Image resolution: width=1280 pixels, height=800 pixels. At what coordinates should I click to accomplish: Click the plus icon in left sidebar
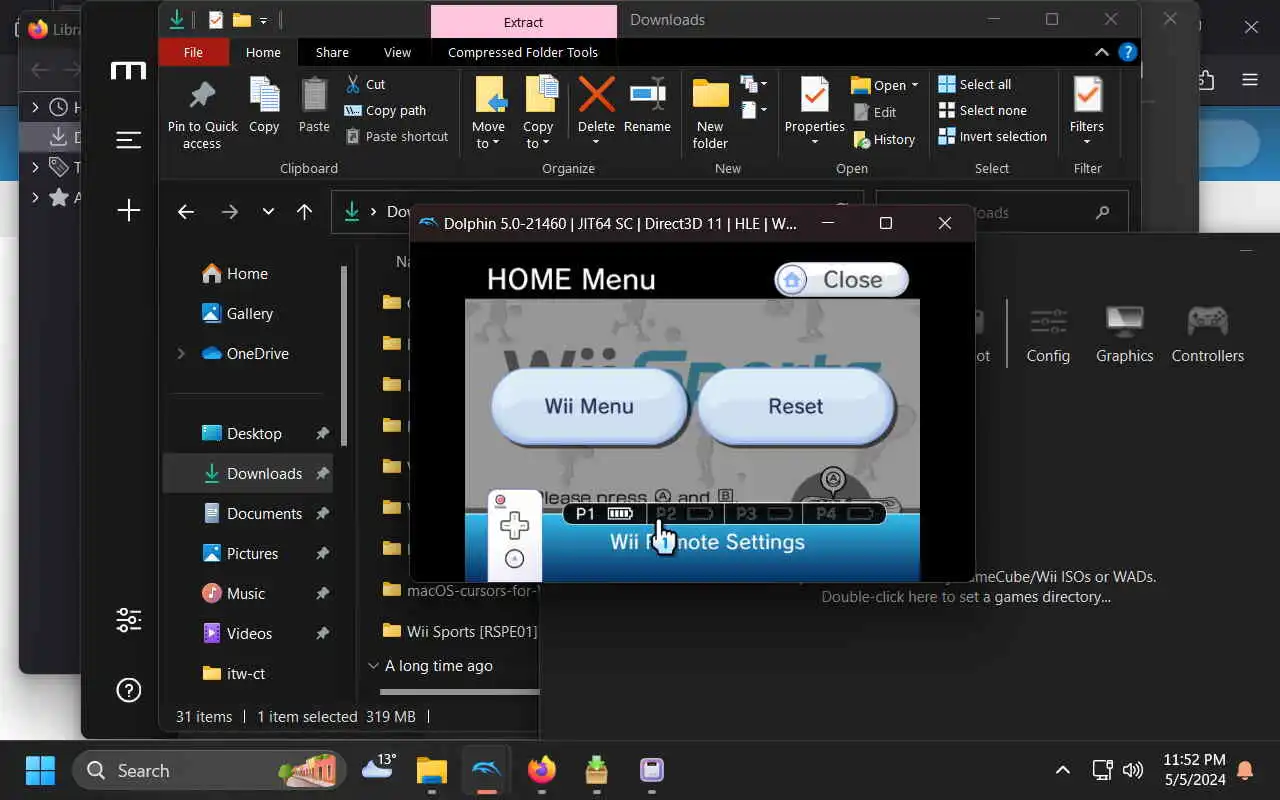coord(128,210)
